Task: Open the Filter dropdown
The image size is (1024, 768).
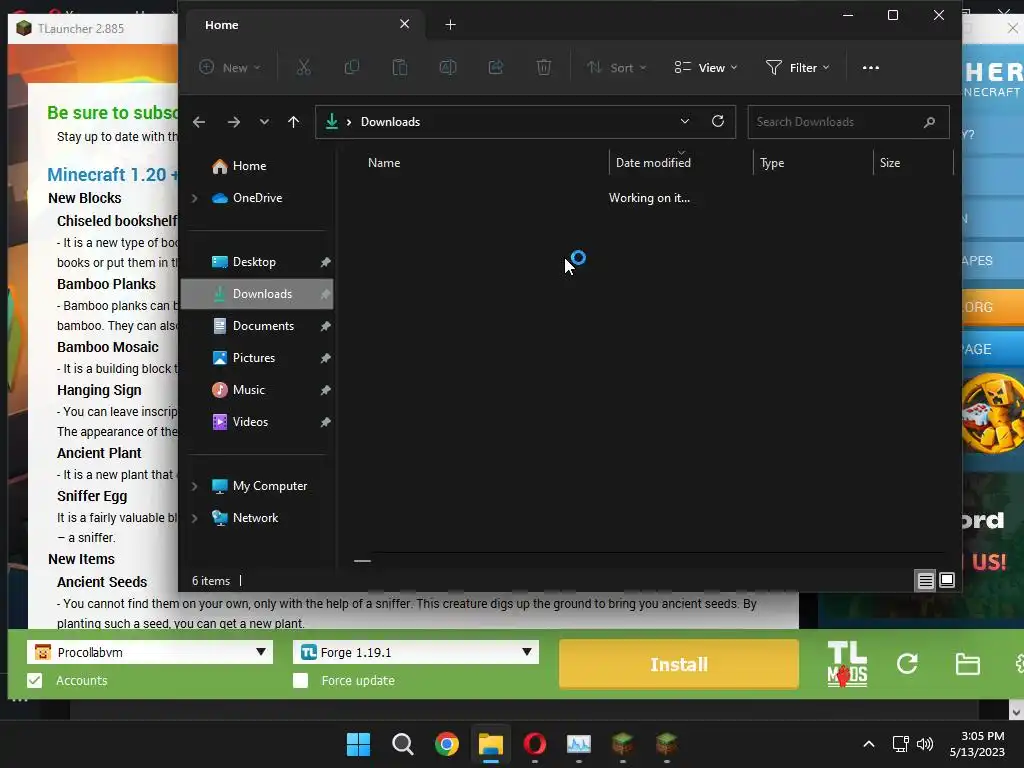Action: (x=797, y=67)
